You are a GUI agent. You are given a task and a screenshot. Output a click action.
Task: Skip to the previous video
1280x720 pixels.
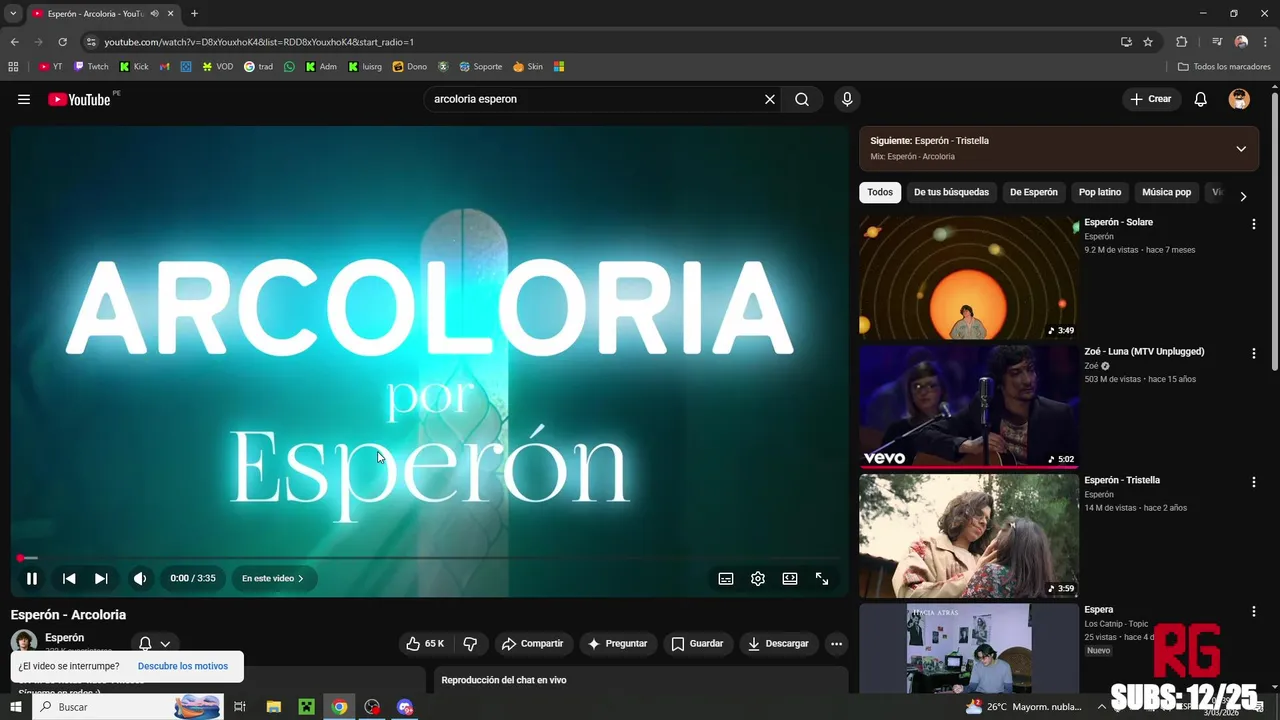click(x=69, y=578)
